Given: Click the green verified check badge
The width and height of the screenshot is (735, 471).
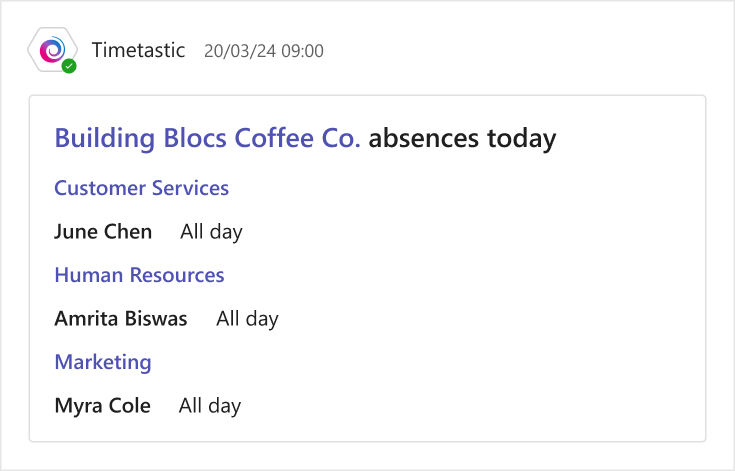Looking at the screenshot, I should (69, 66).
